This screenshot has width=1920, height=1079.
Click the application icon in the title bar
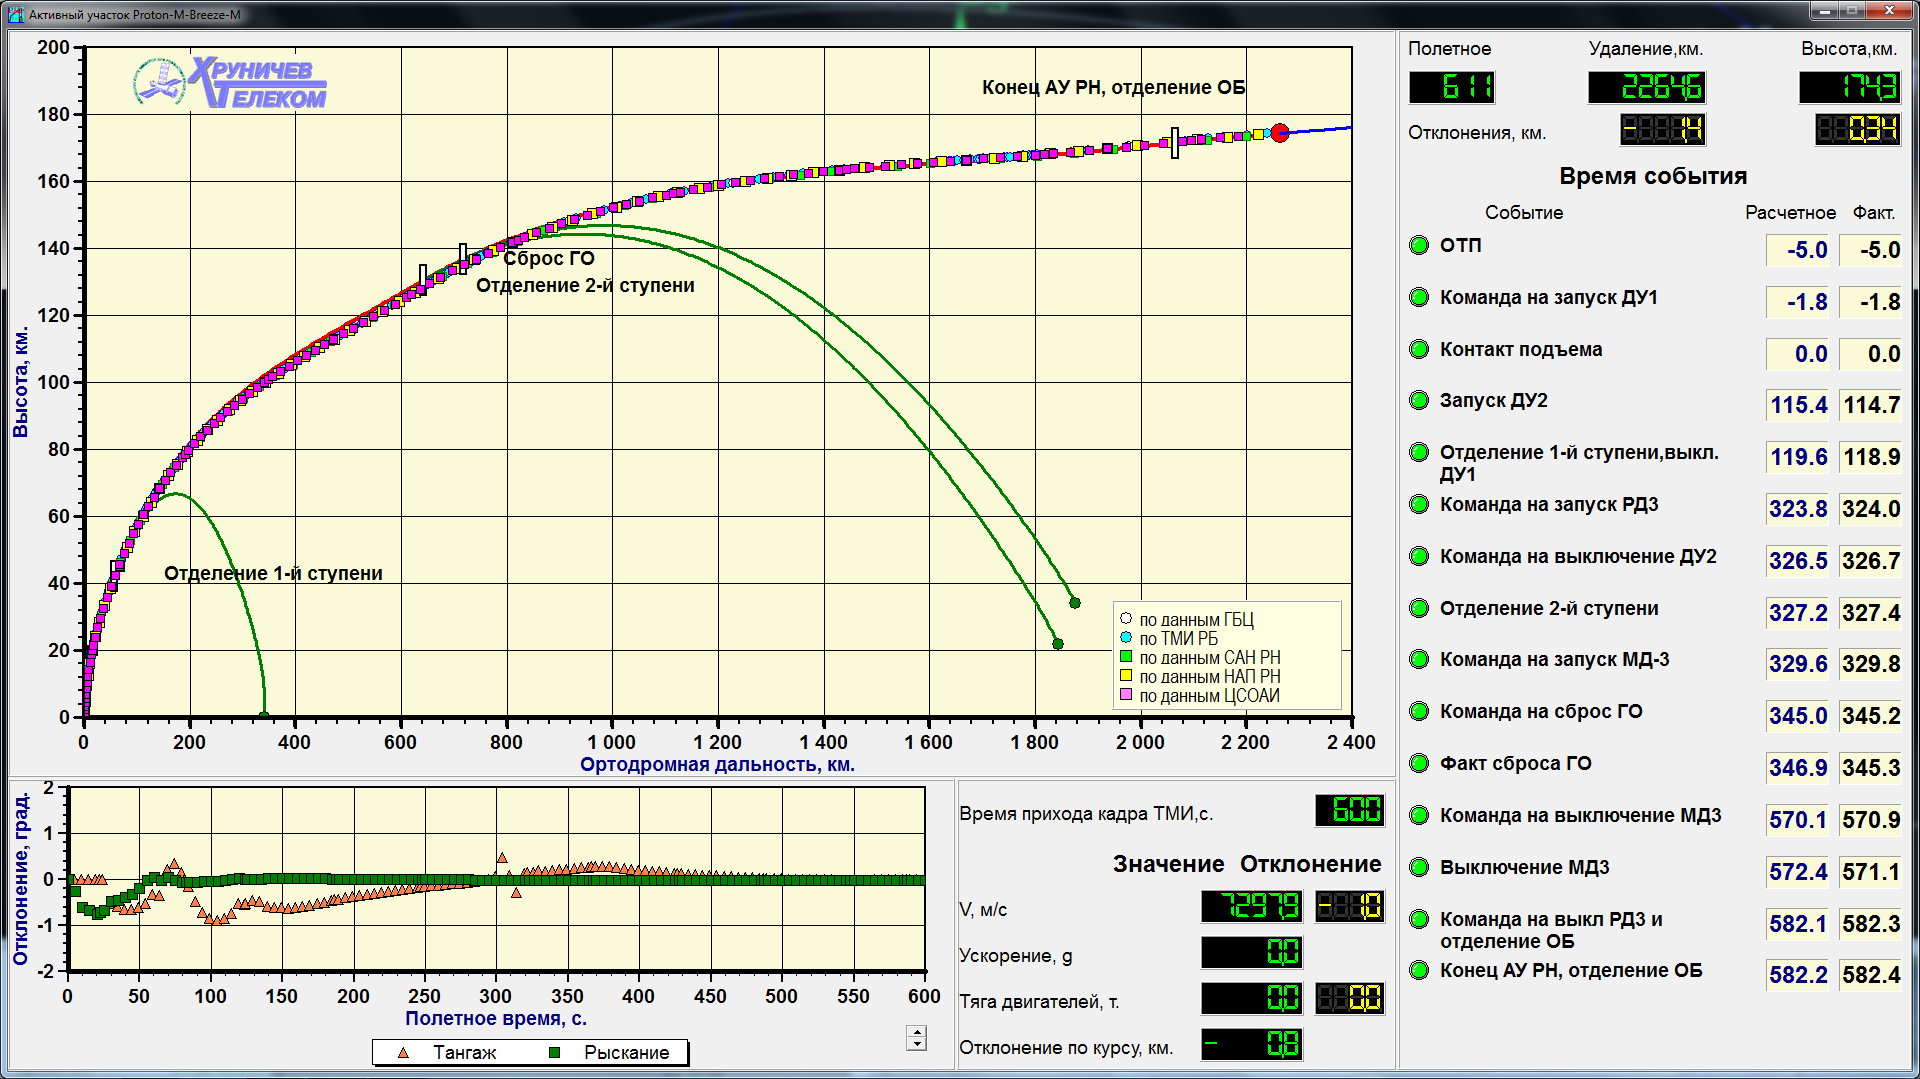(15, 14)
